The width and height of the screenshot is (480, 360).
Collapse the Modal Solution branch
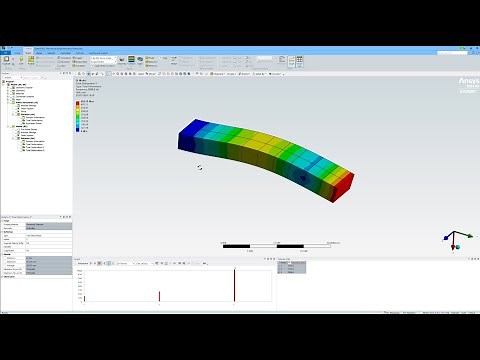(x=13, y=138)
